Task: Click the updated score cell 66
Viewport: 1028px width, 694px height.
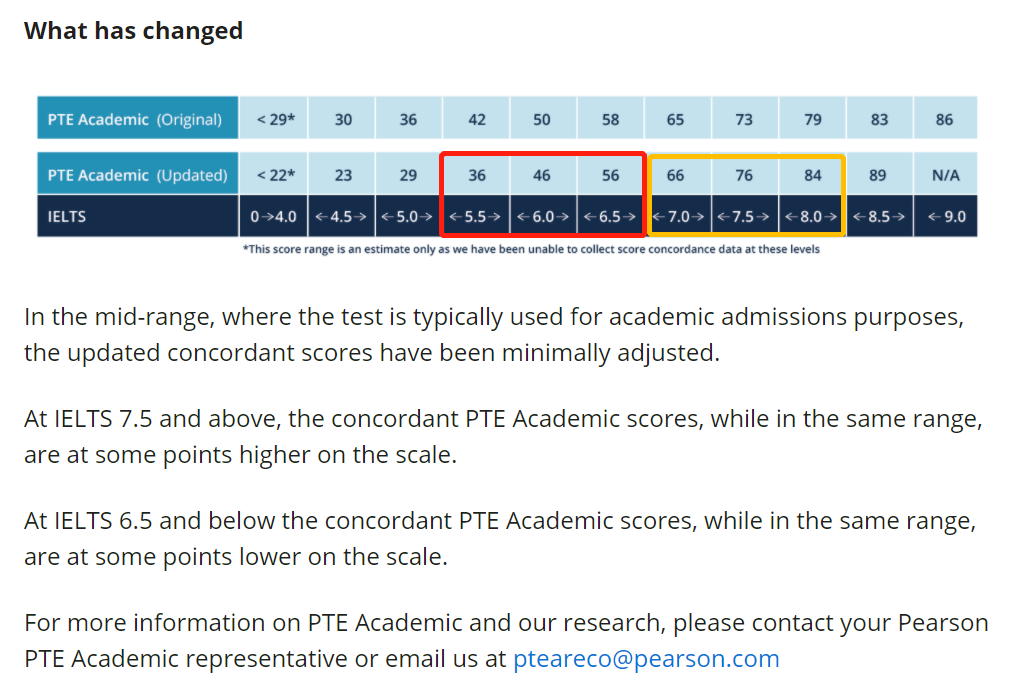Action: [x=678, y=175]
